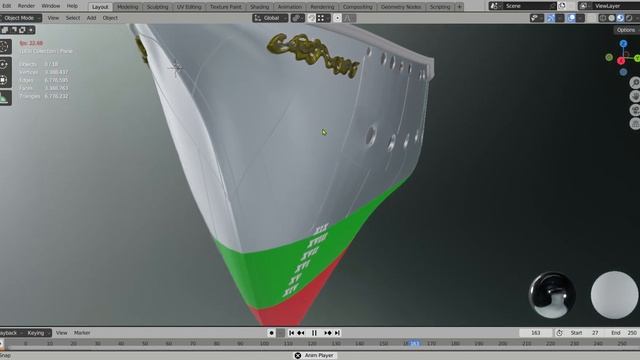
Task: Toggle the viewport overlays button
Action: pyautogui.click(x=571, y=18)
